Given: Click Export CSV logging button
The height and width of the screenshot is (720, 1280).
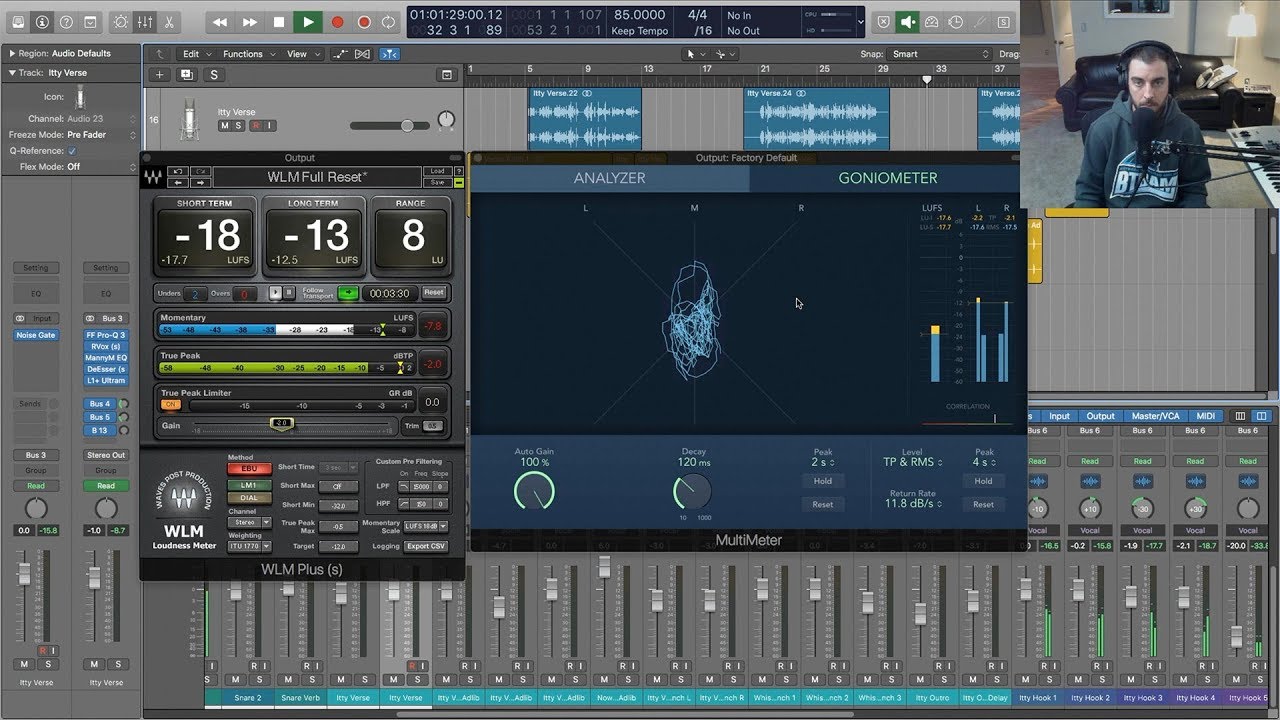Looking at the screenshot, I should (x=425, y=546).
